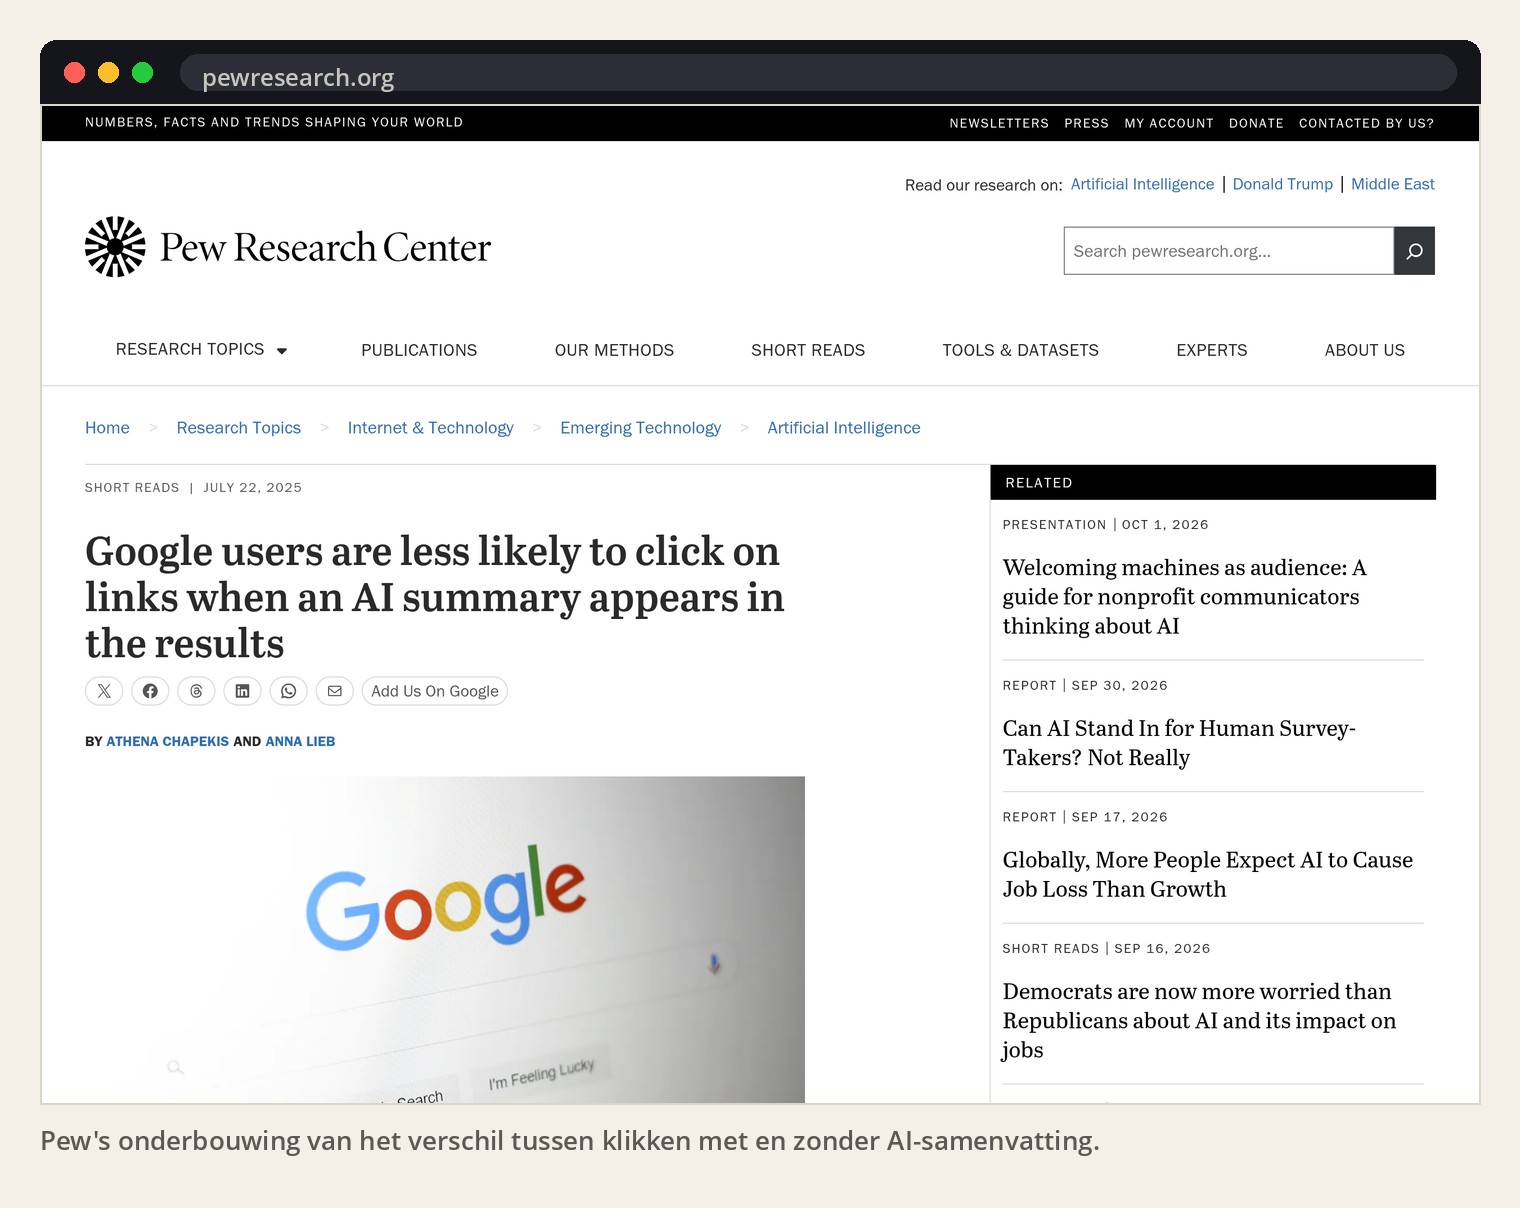Share the article on LinkedIn
This screenshot has width=1520, height=1208.
242,691
